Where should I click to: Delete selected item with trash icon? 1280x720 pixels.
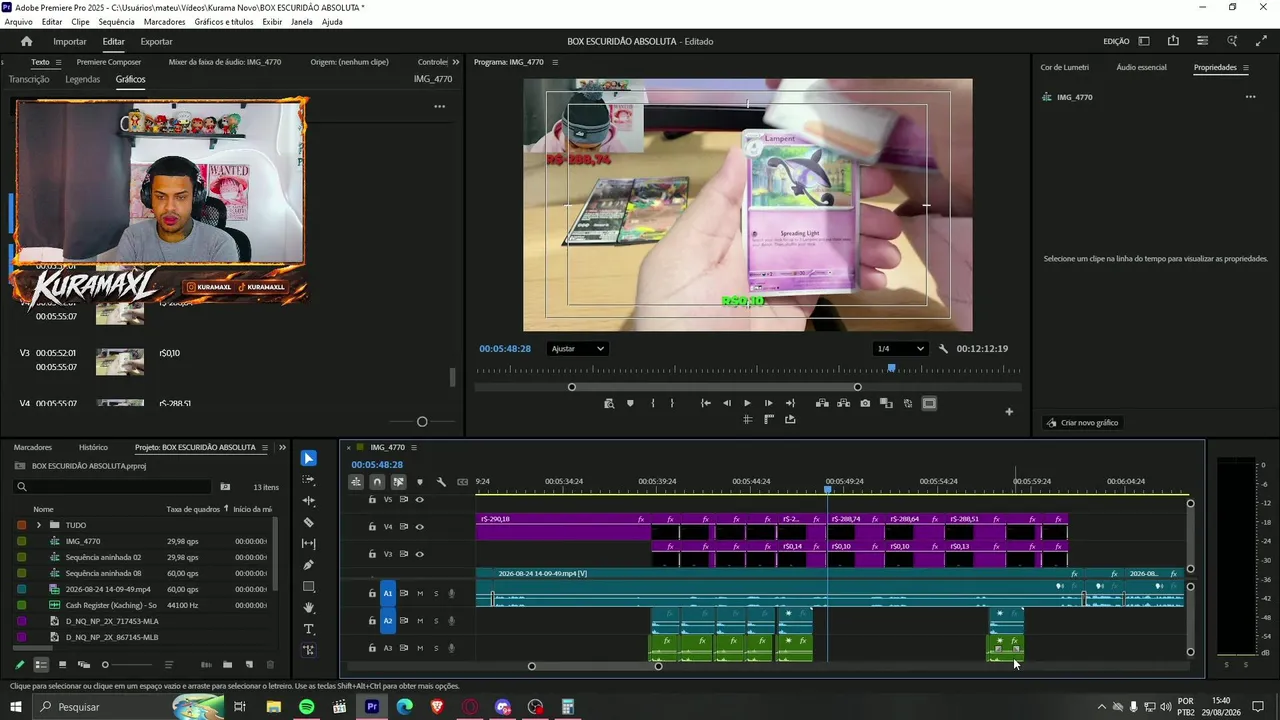point(270,665)
